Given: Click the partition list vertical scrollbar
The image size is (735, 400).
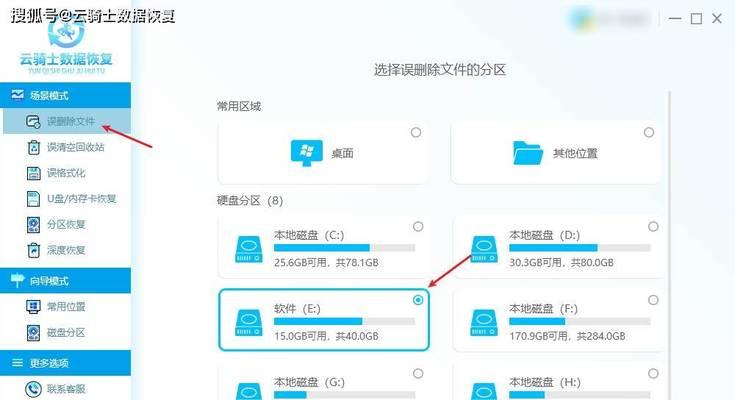Looking at the screenshot, I should coord(669,244).
